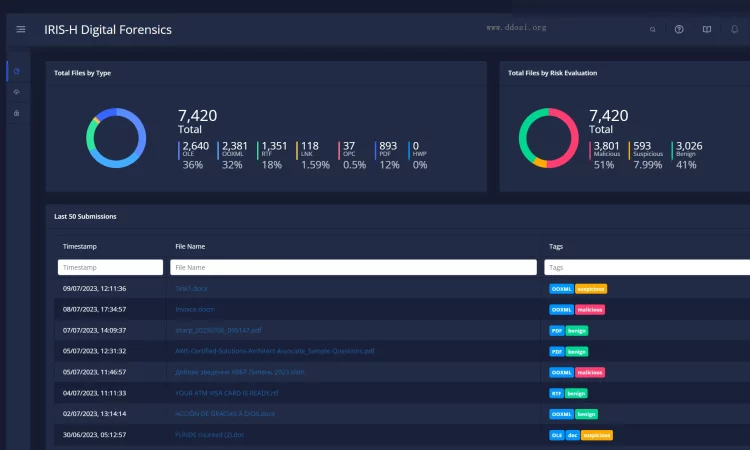
Task: Click the Last 50 Submissions heading
Action: pos(85,217)
